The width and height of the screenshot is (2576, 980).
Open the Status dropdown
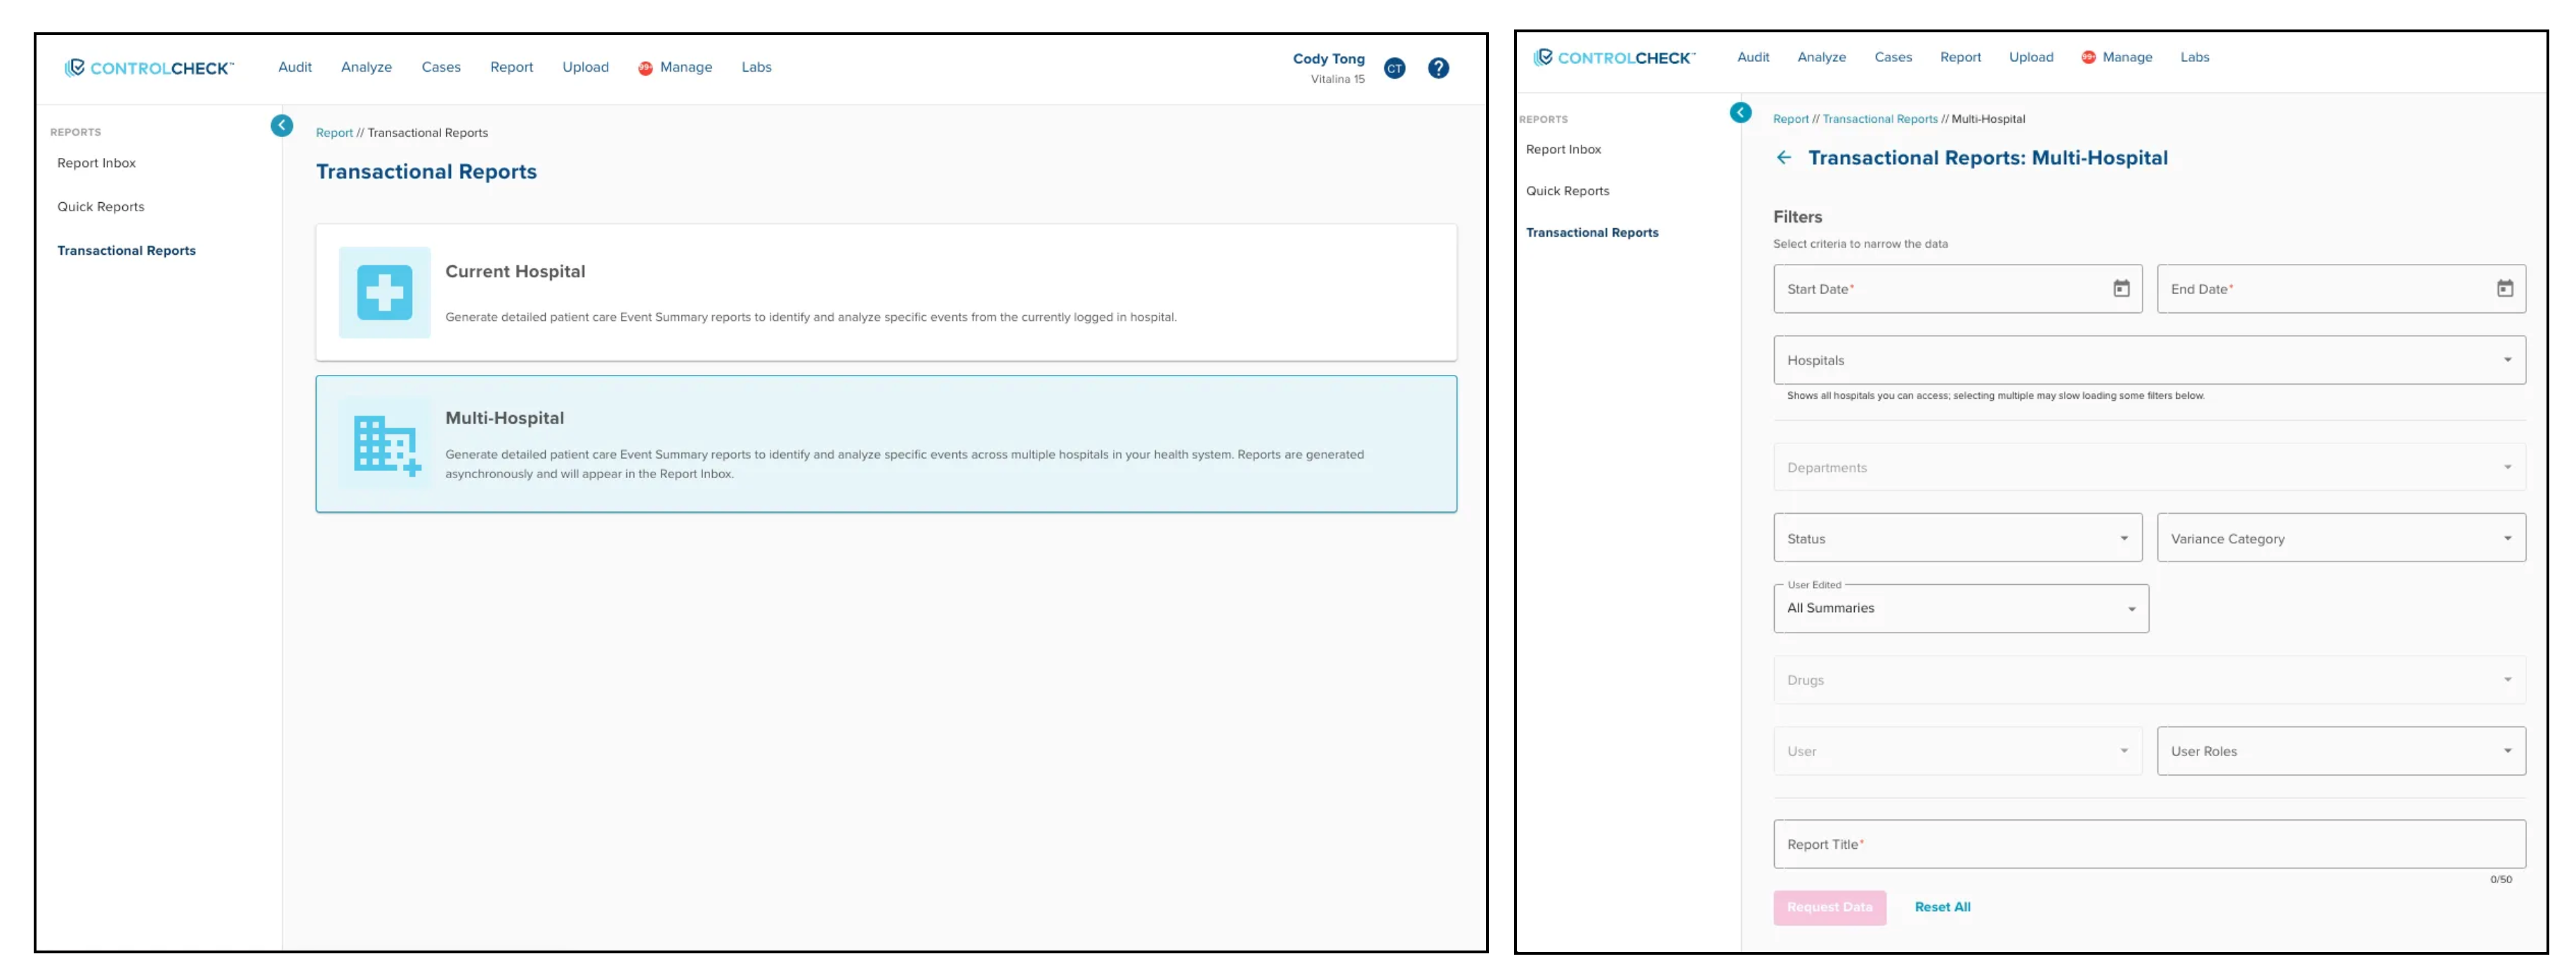pos(1957,538)
